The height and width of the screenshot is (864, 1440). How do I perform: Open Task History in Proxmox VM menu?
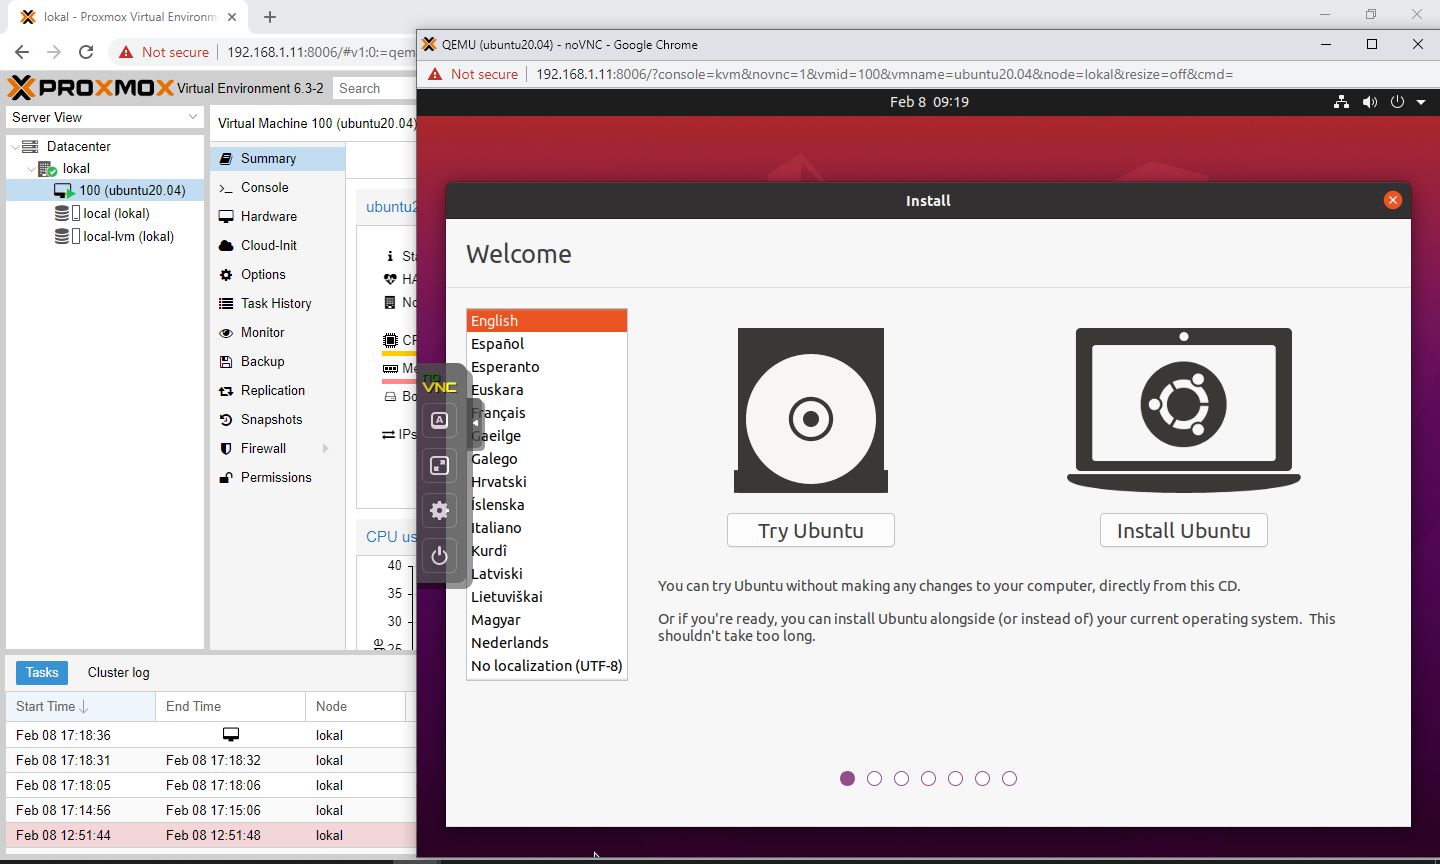tap(278, 303)
